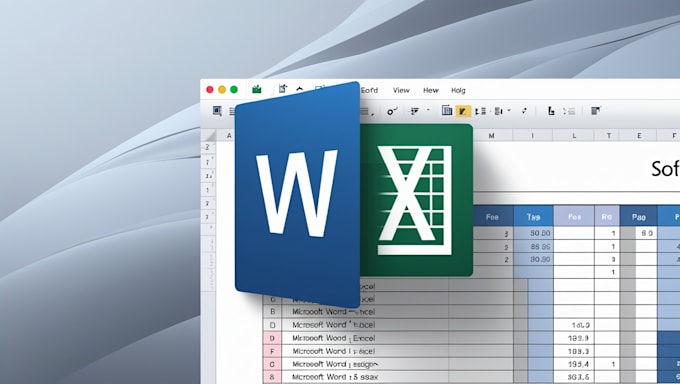Click the pink row label C
Image resolution: width=680 pixels, height=384 pixels.
click(272, 364)
